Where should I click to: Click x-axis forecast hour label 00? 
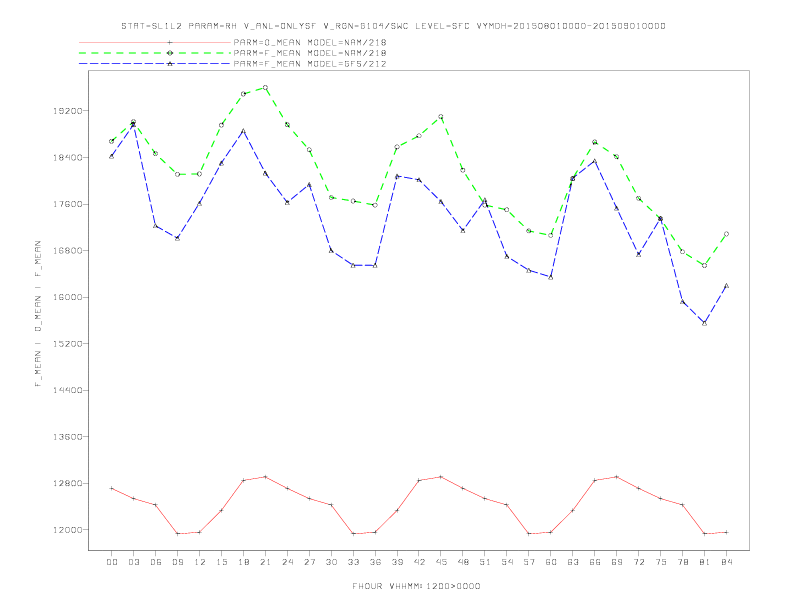112,562
